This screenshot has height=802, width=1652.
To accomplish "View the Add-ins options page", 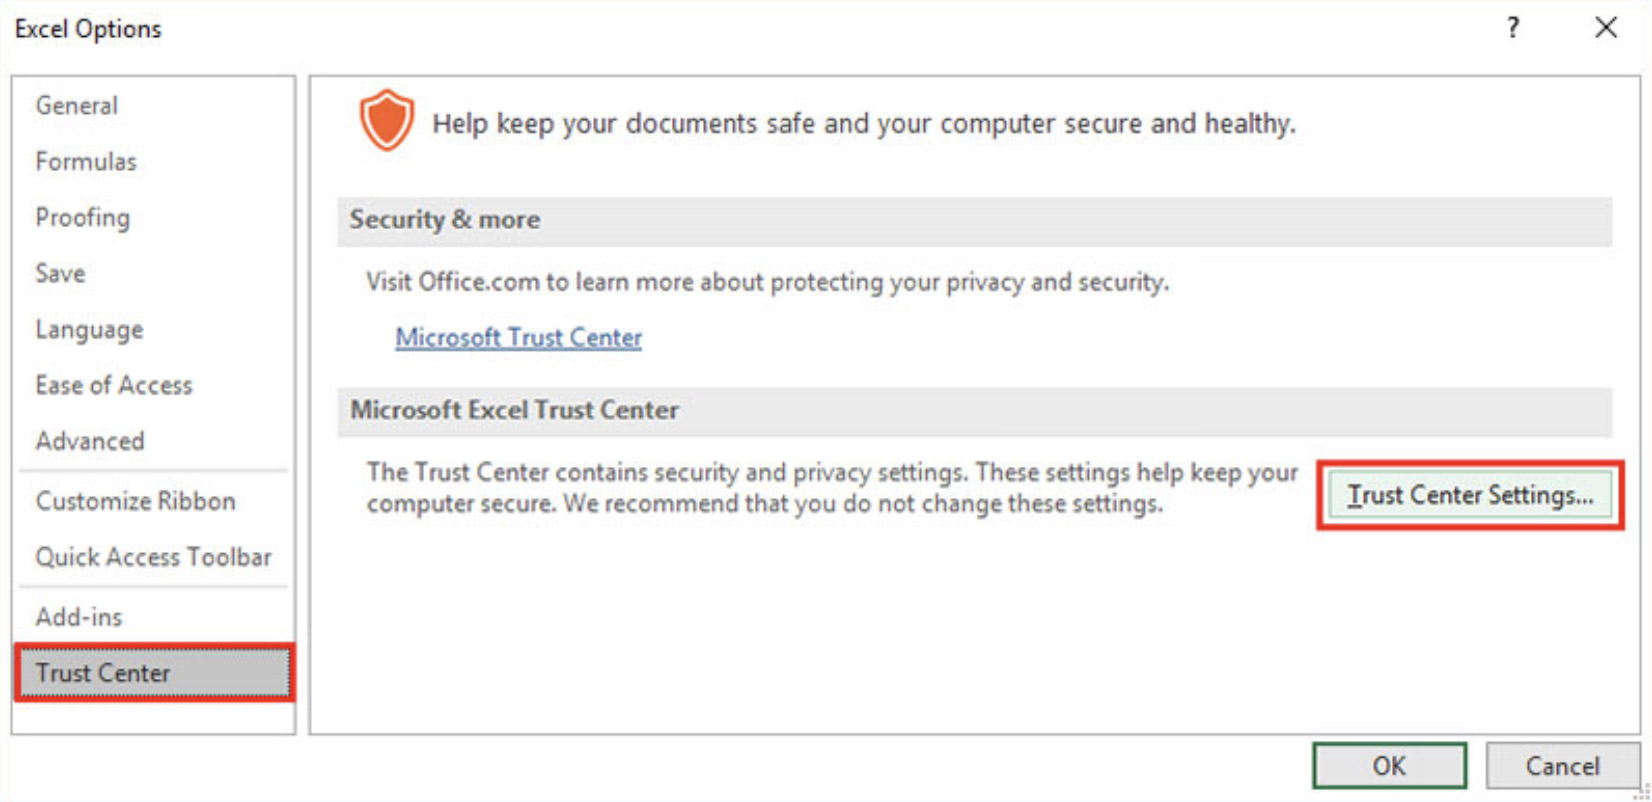I will pos(79,616).
